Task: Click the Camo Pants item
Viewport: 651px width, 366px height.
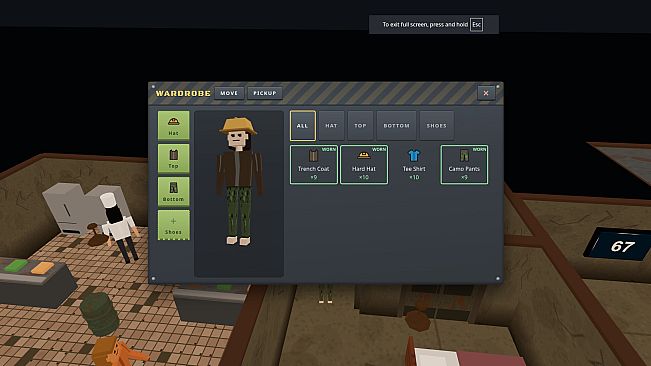Action: (464, 165)
